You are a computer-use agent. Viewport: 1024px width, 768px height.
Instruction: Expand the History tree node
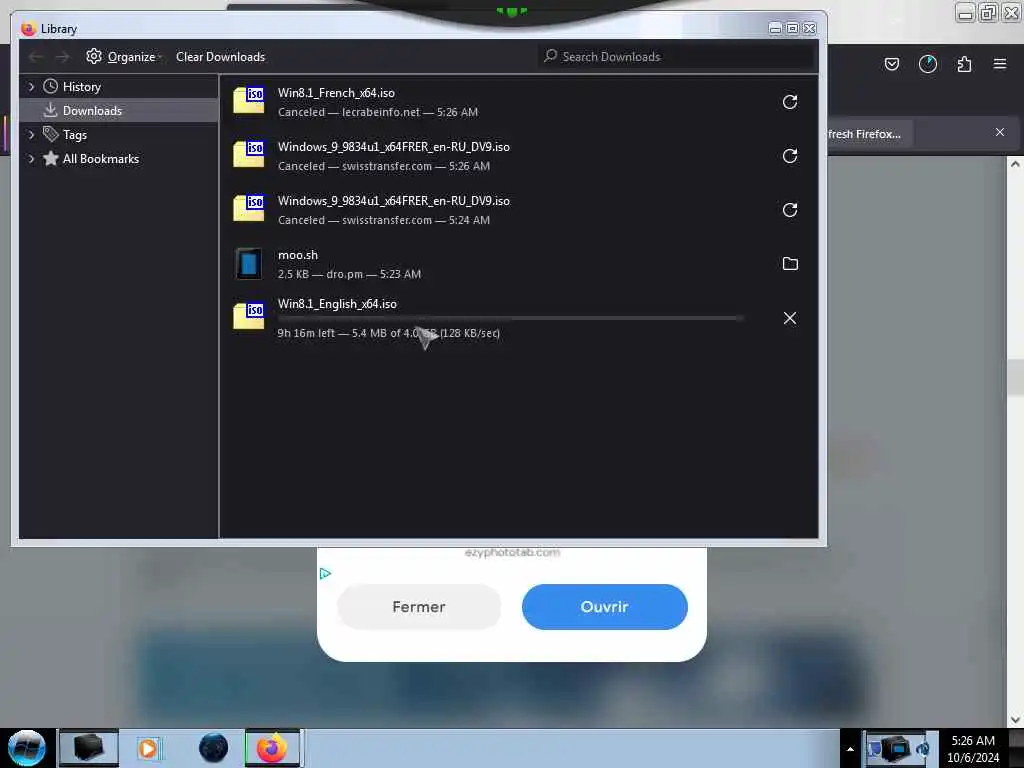pos(31,87)
